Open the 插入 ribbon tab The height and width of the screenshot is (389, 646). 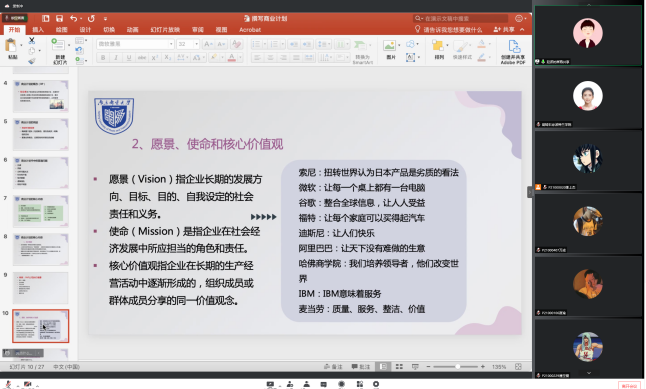pyautogui.click(x=38, y=30)
